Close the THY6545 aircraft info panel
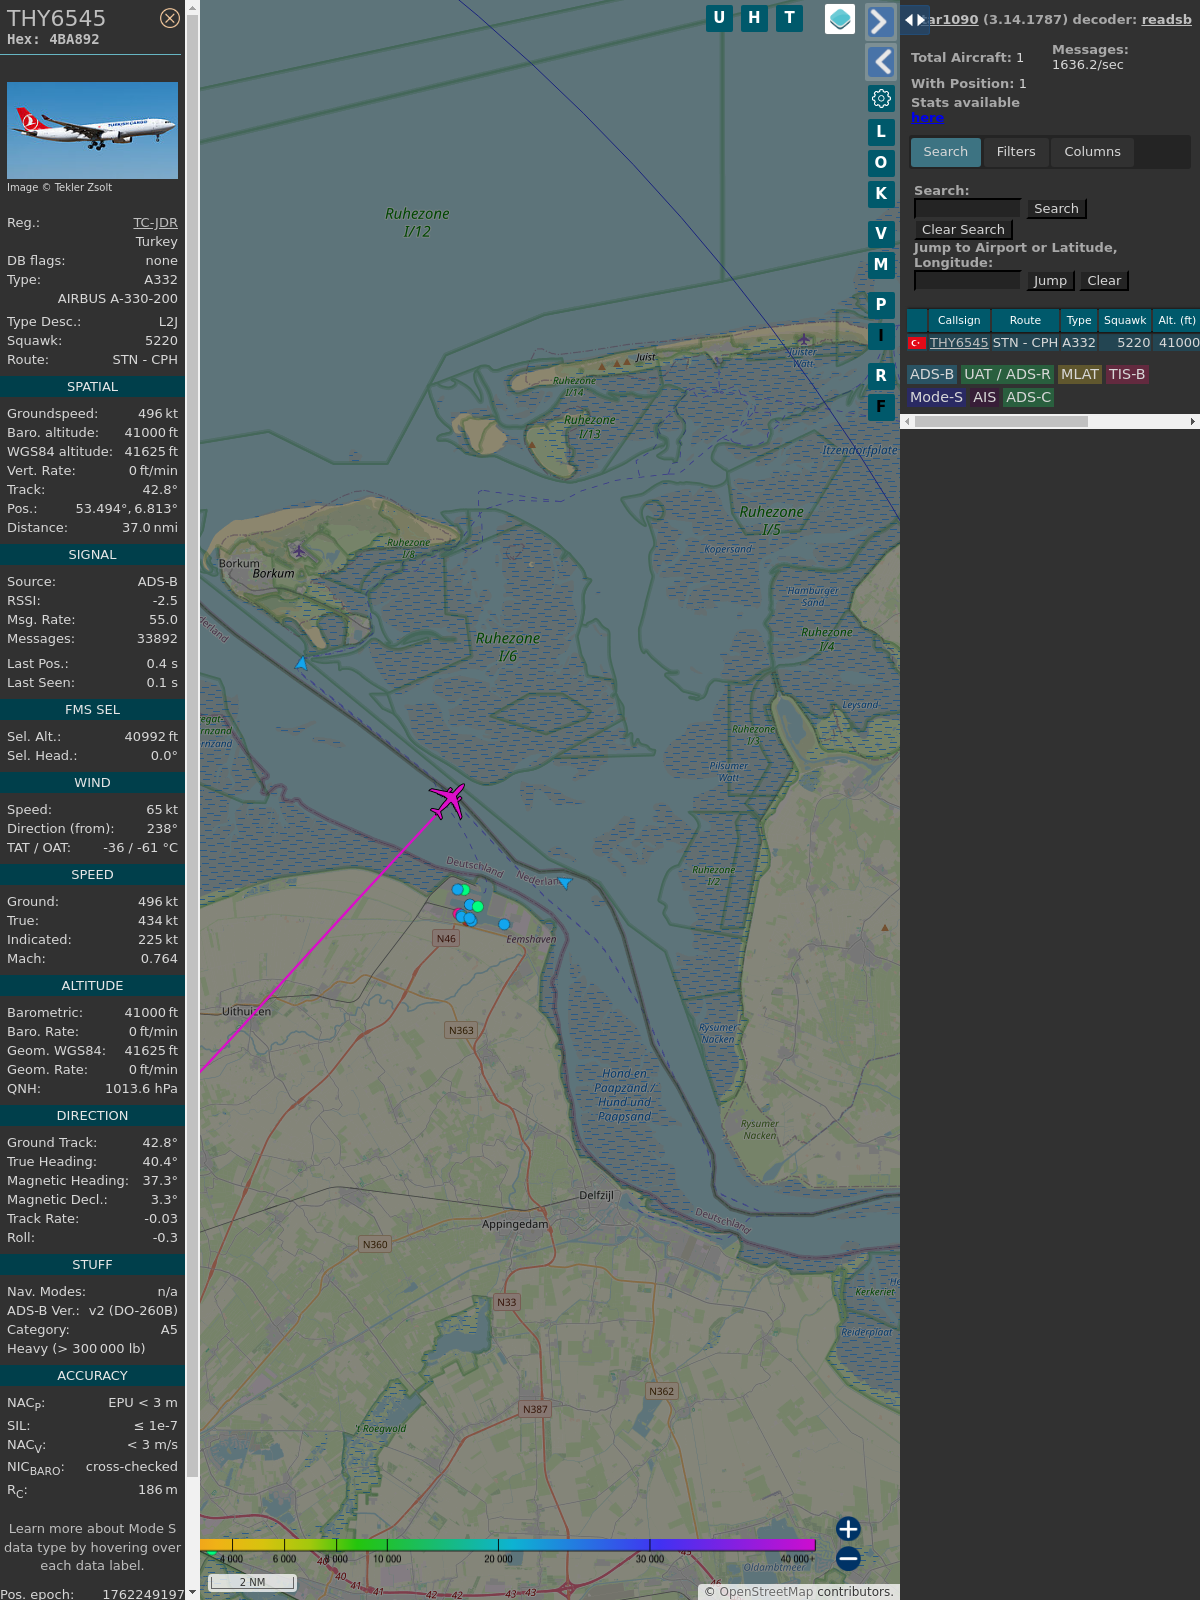The image size is (1200, 1600). (x=170, y=18)
